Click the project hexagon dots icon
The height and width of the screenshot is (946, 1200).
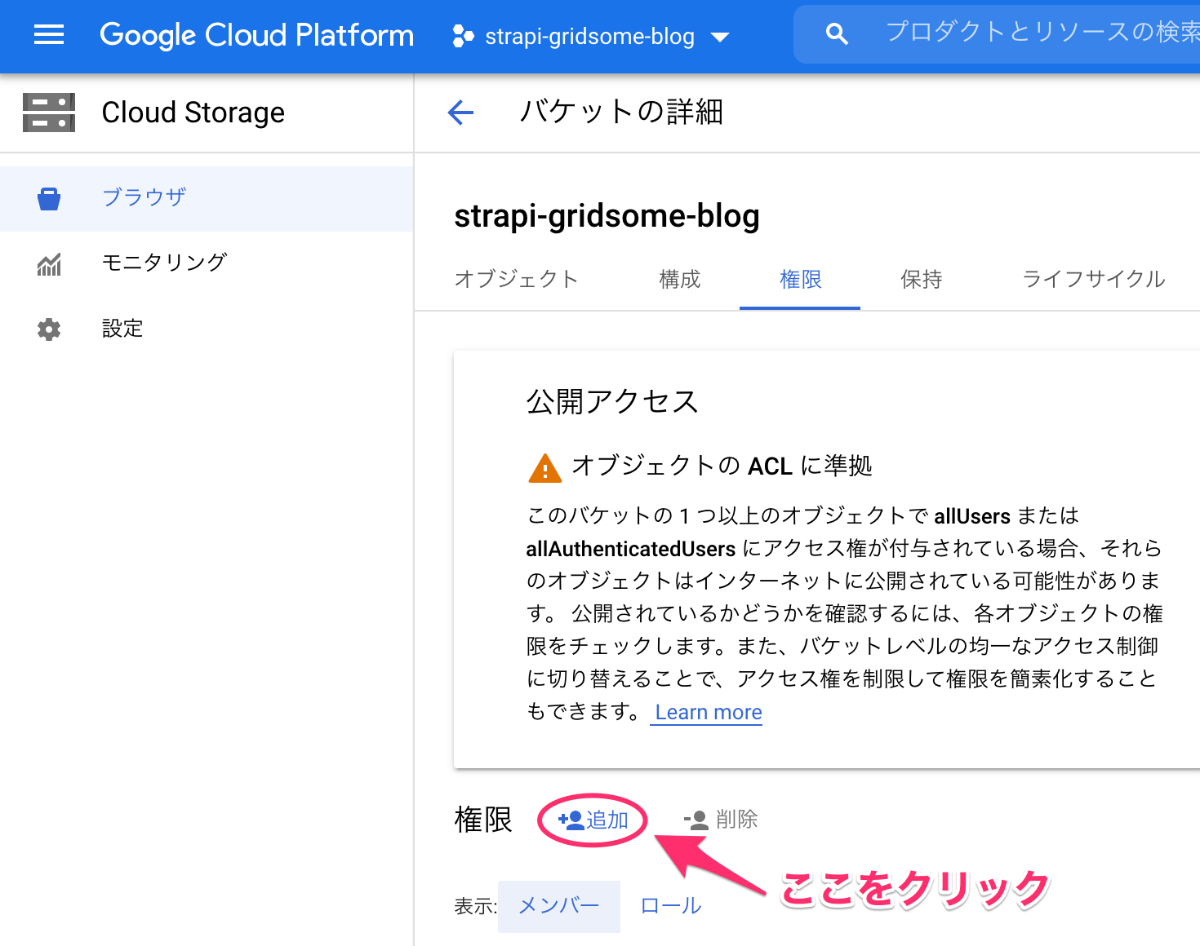pos(463,37)
